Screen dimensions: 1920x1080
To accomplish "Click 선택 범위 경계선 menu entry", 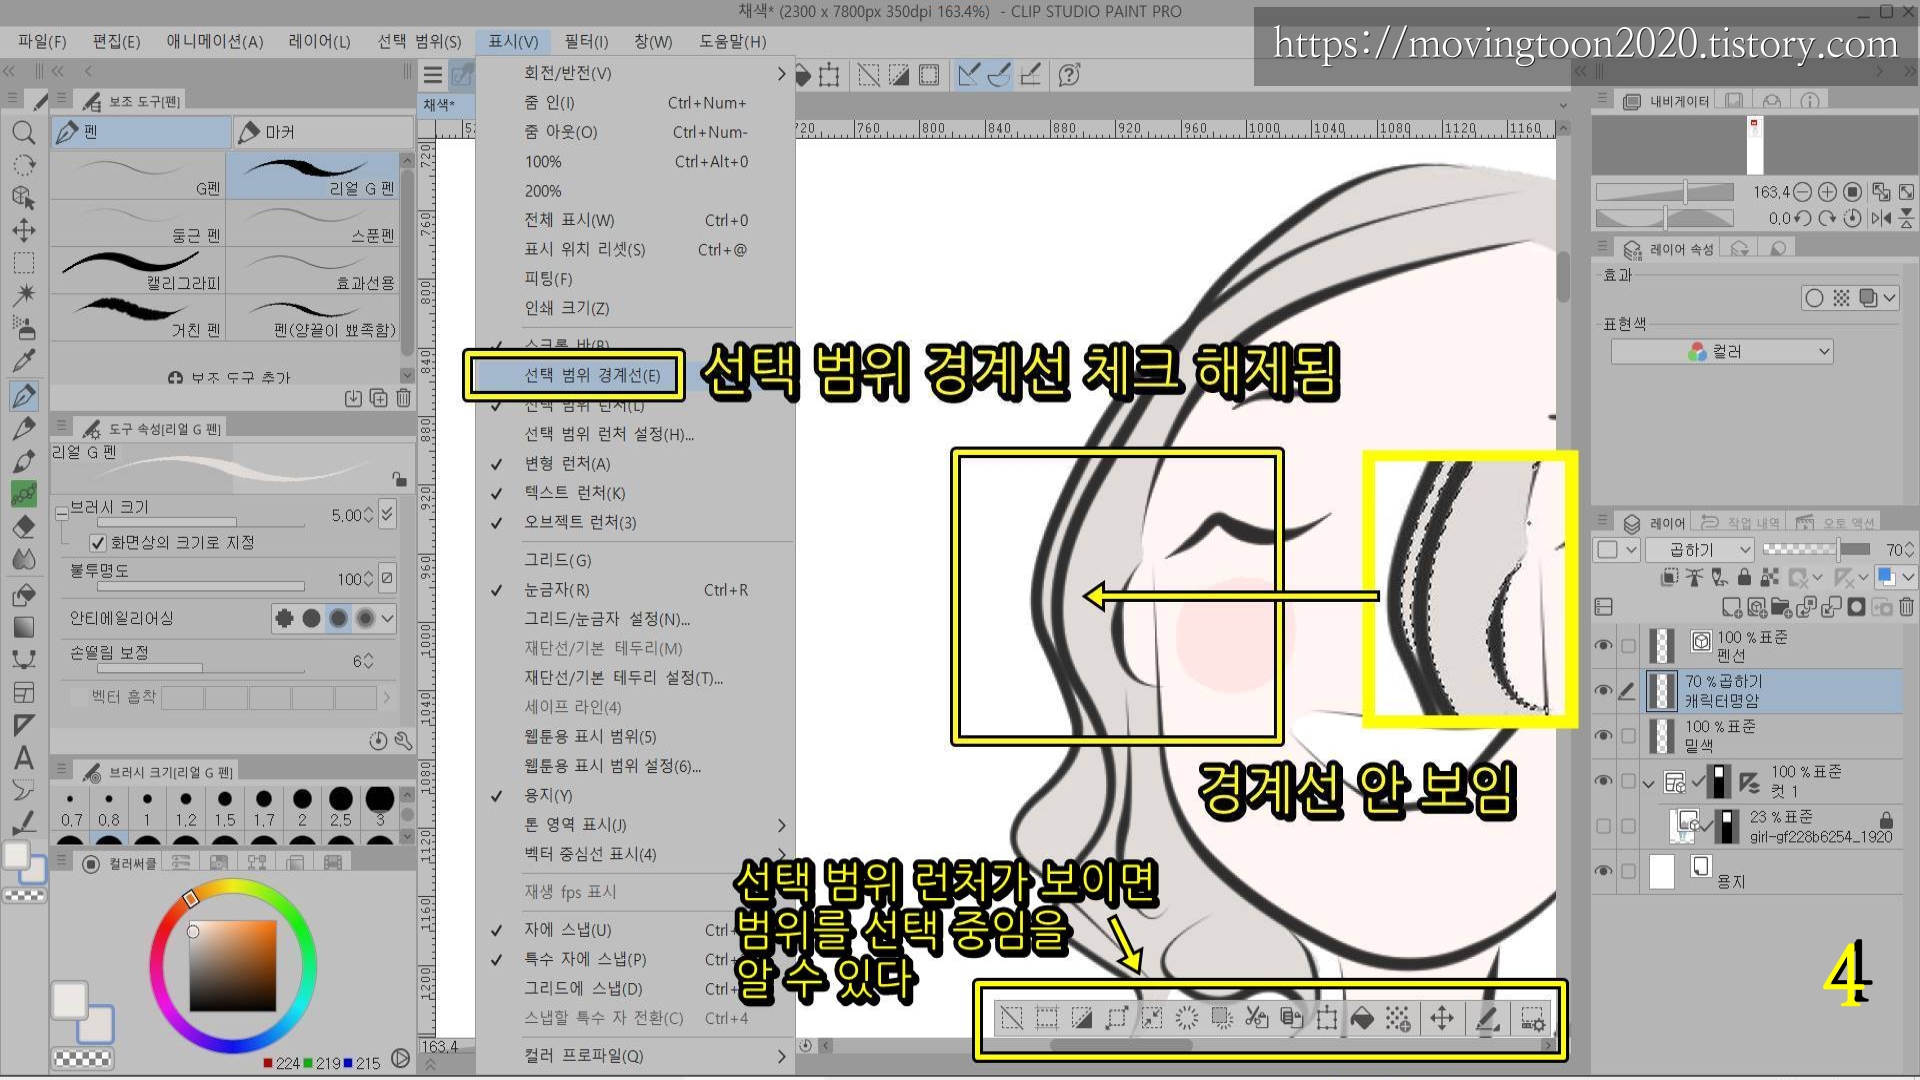I will [592, 375].
